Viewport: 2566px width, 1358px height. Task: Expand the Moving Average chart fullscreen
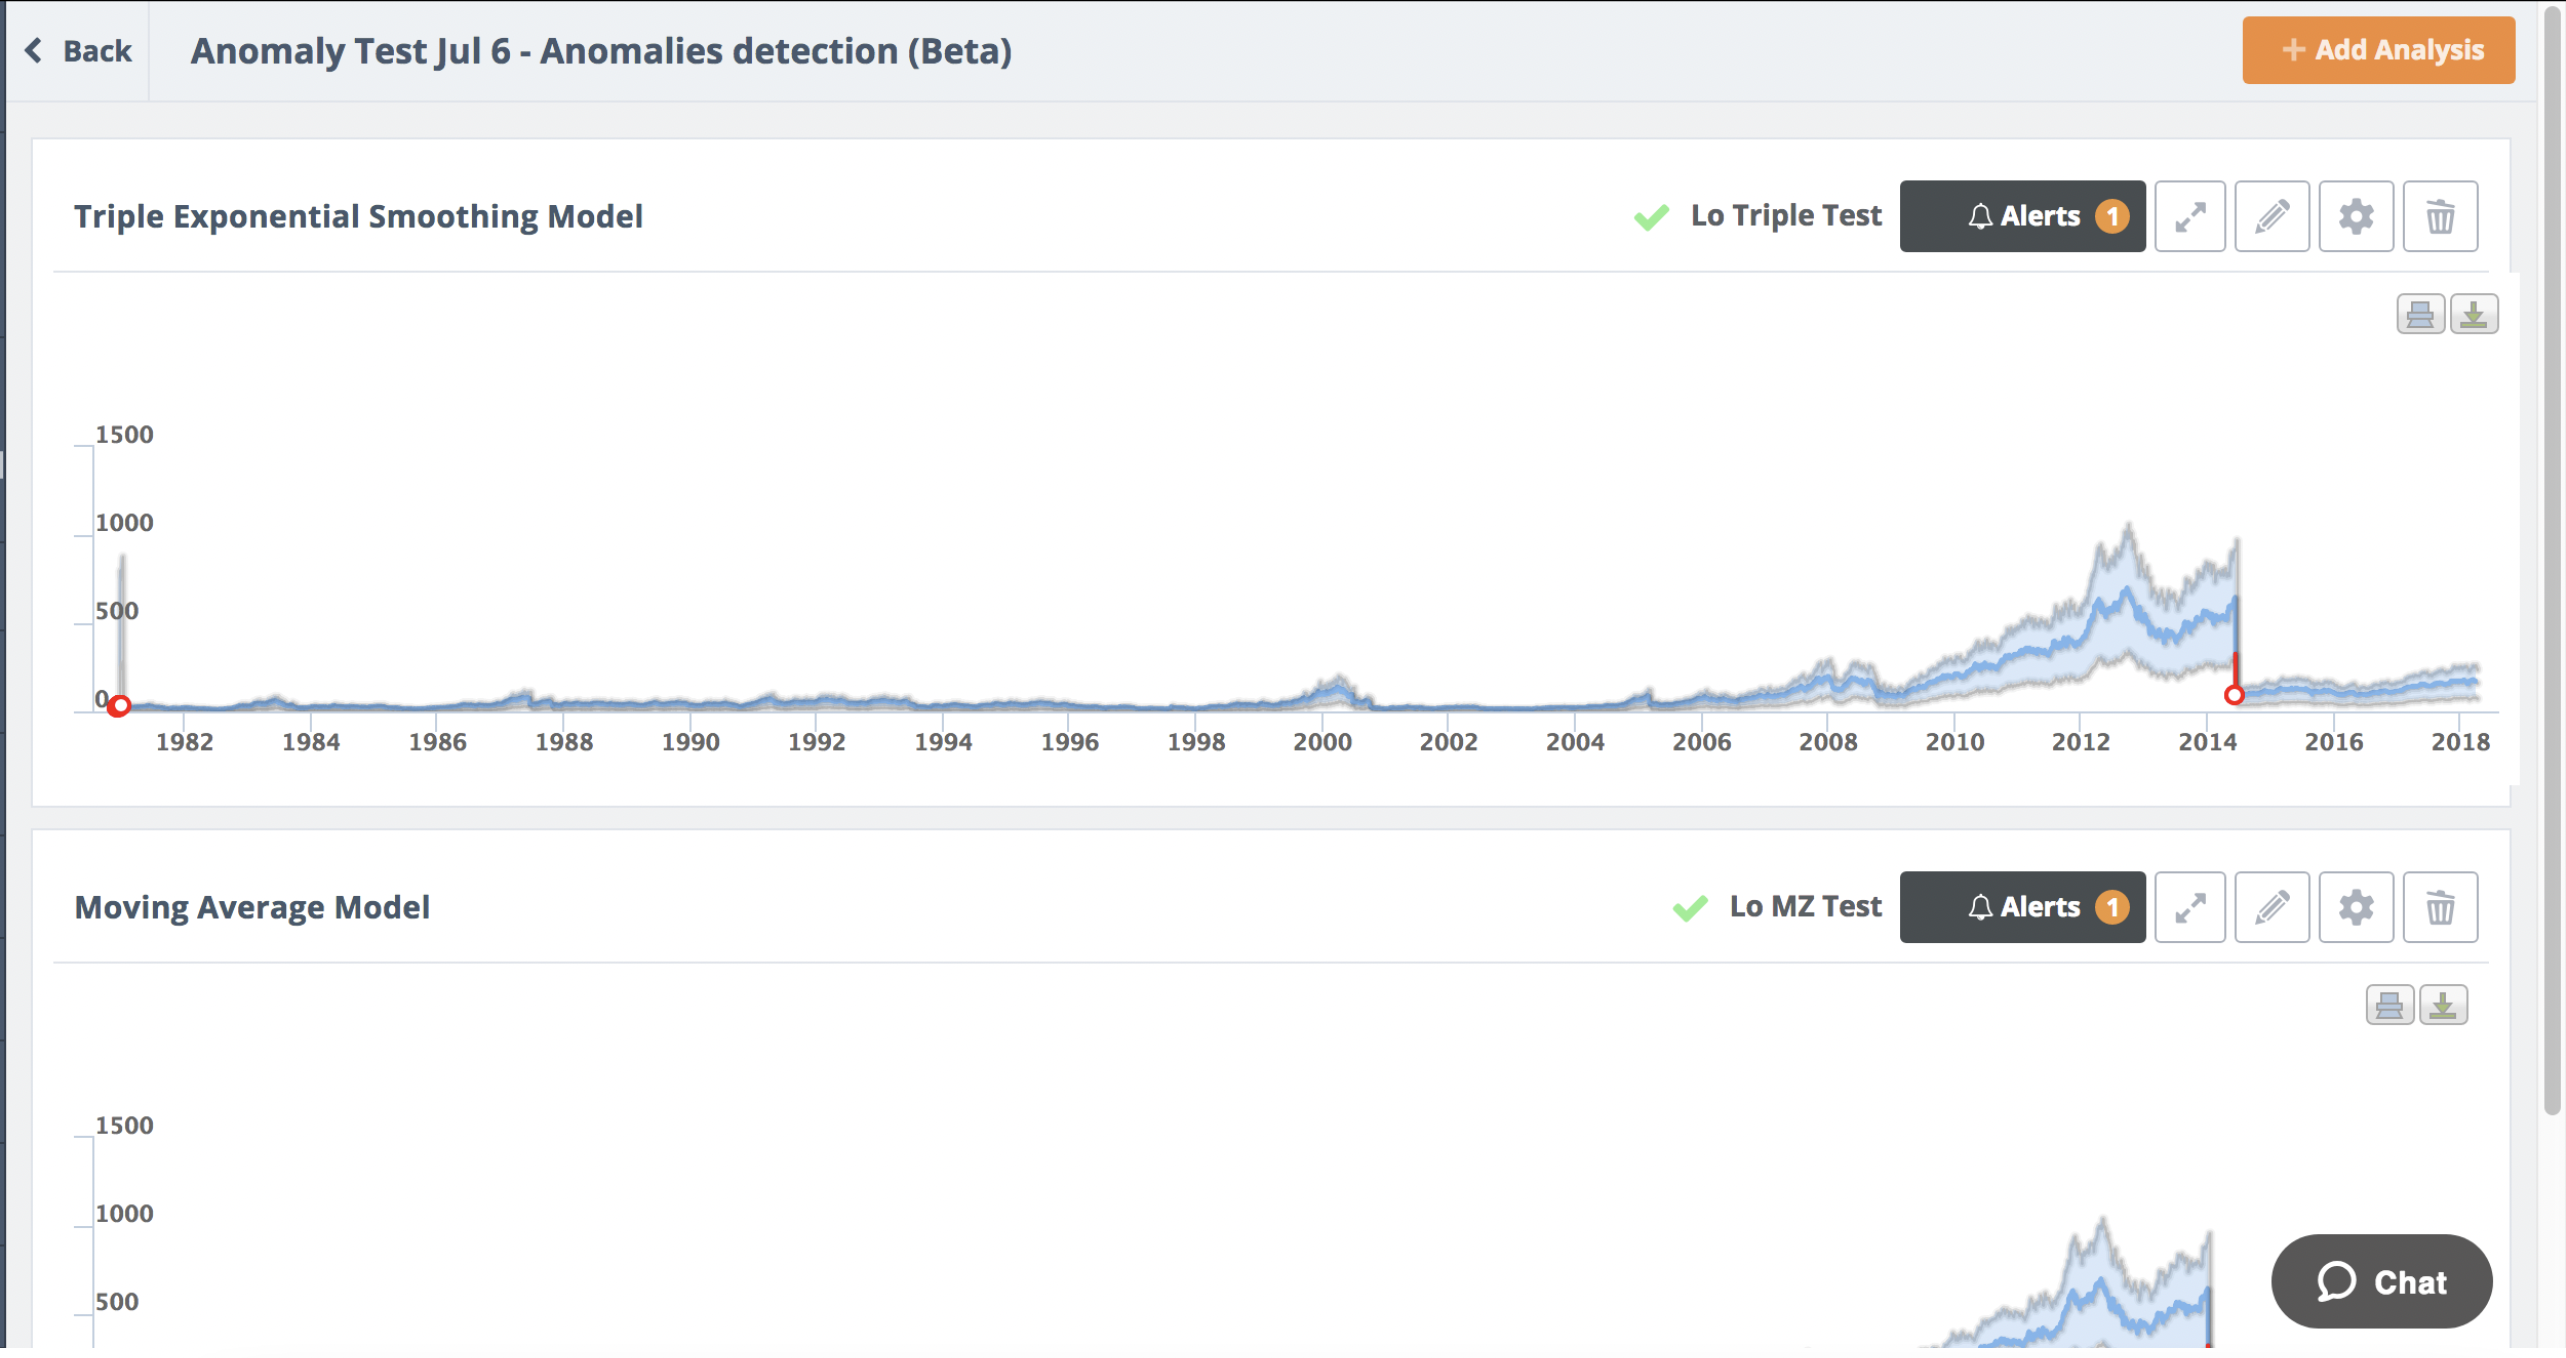pyautogui.click(x=2189, y=907)
